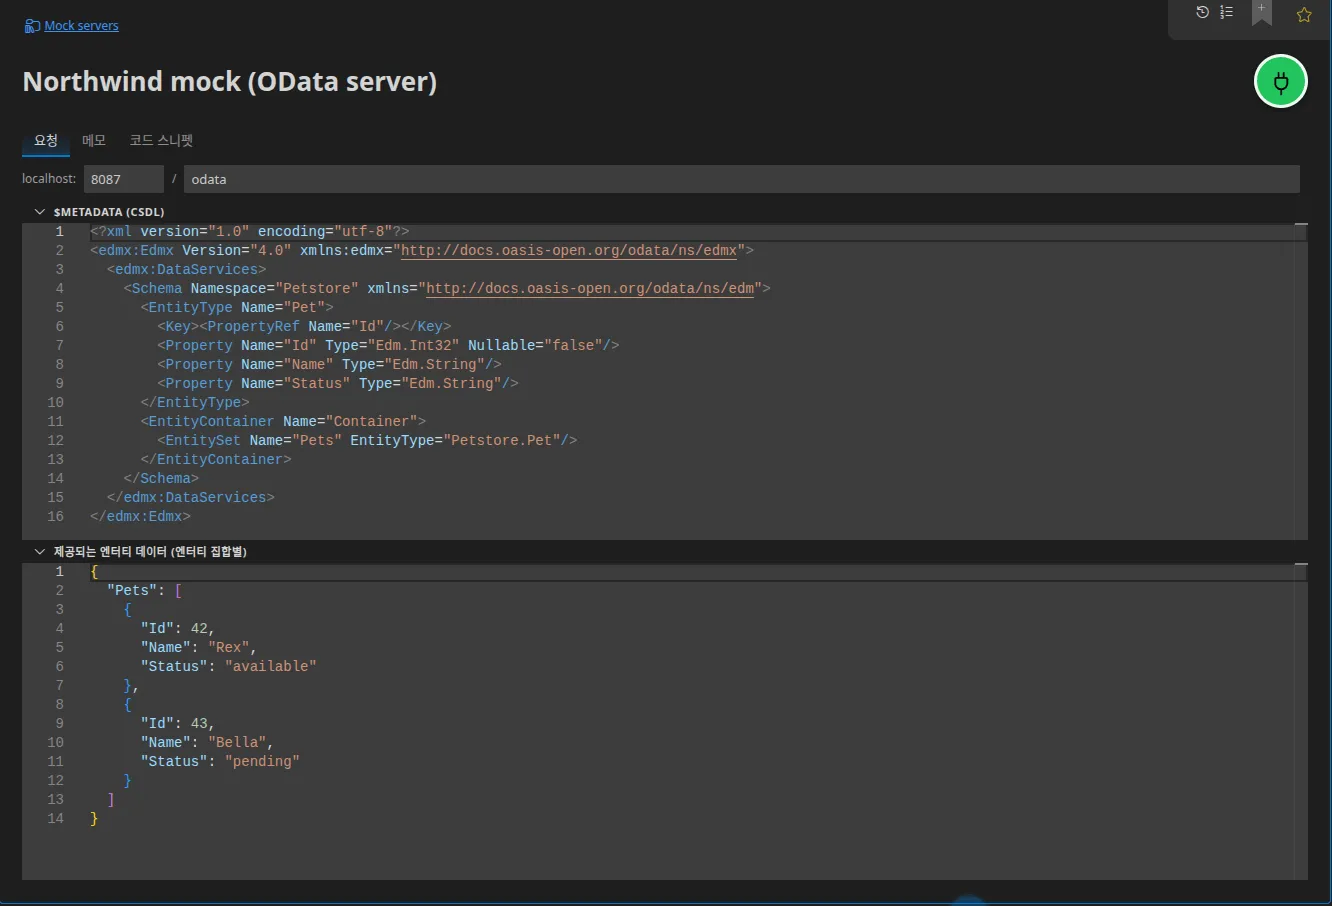This screenshot has height=906, width=1332.
Task: Click the oasis-open edm namespace URL on the Schema line
Action: pos(590,288)
